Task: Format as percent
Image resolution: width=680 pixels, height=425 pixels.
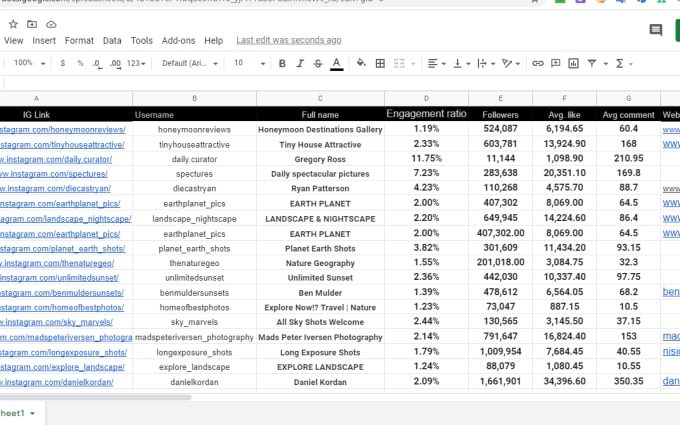Action: (80, 63)
